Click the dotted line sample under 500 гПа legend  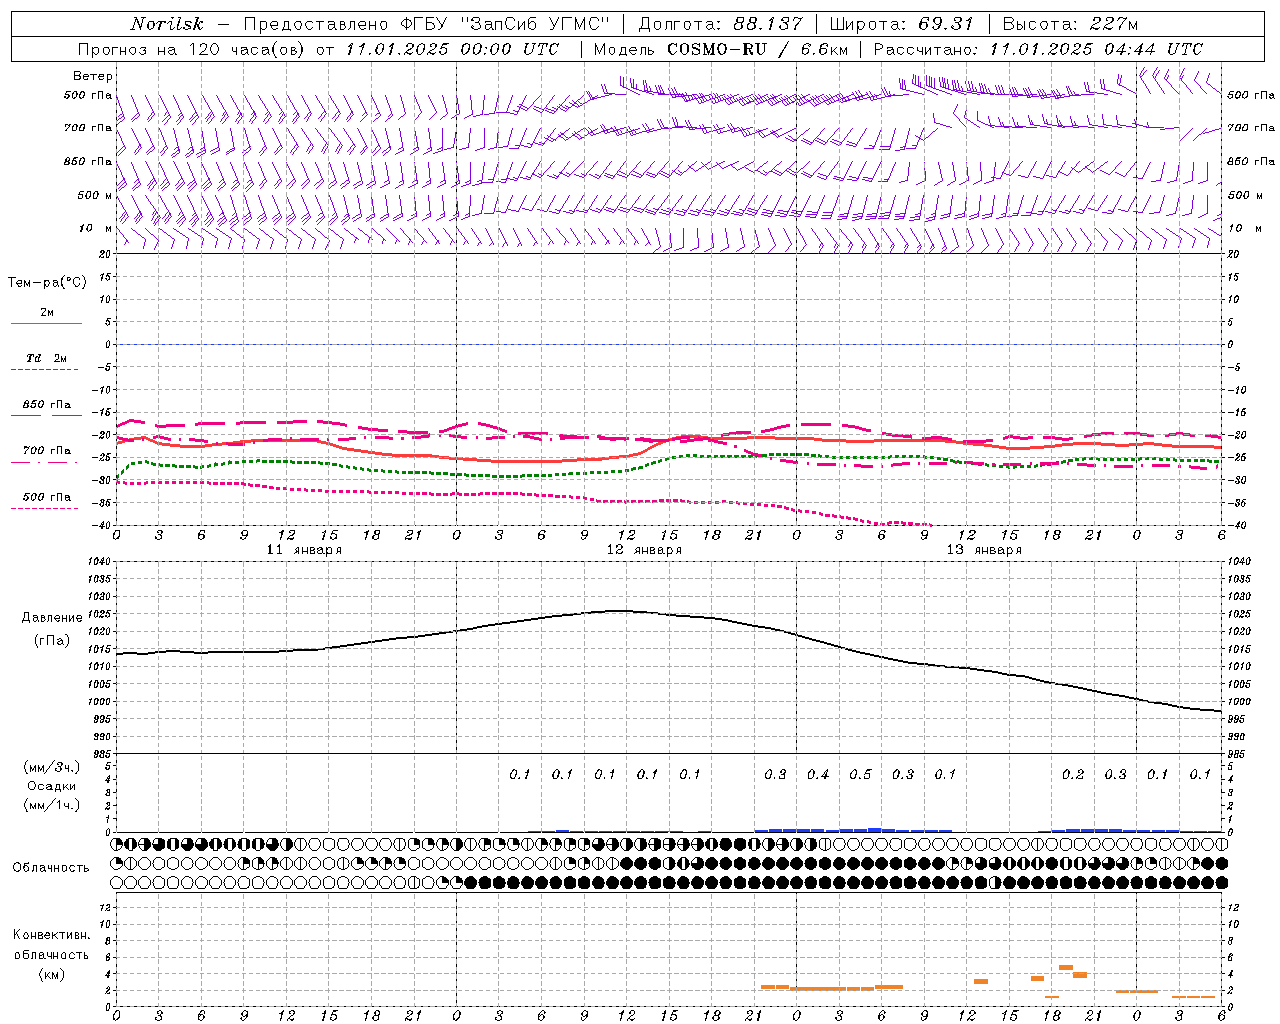(46, 508)
